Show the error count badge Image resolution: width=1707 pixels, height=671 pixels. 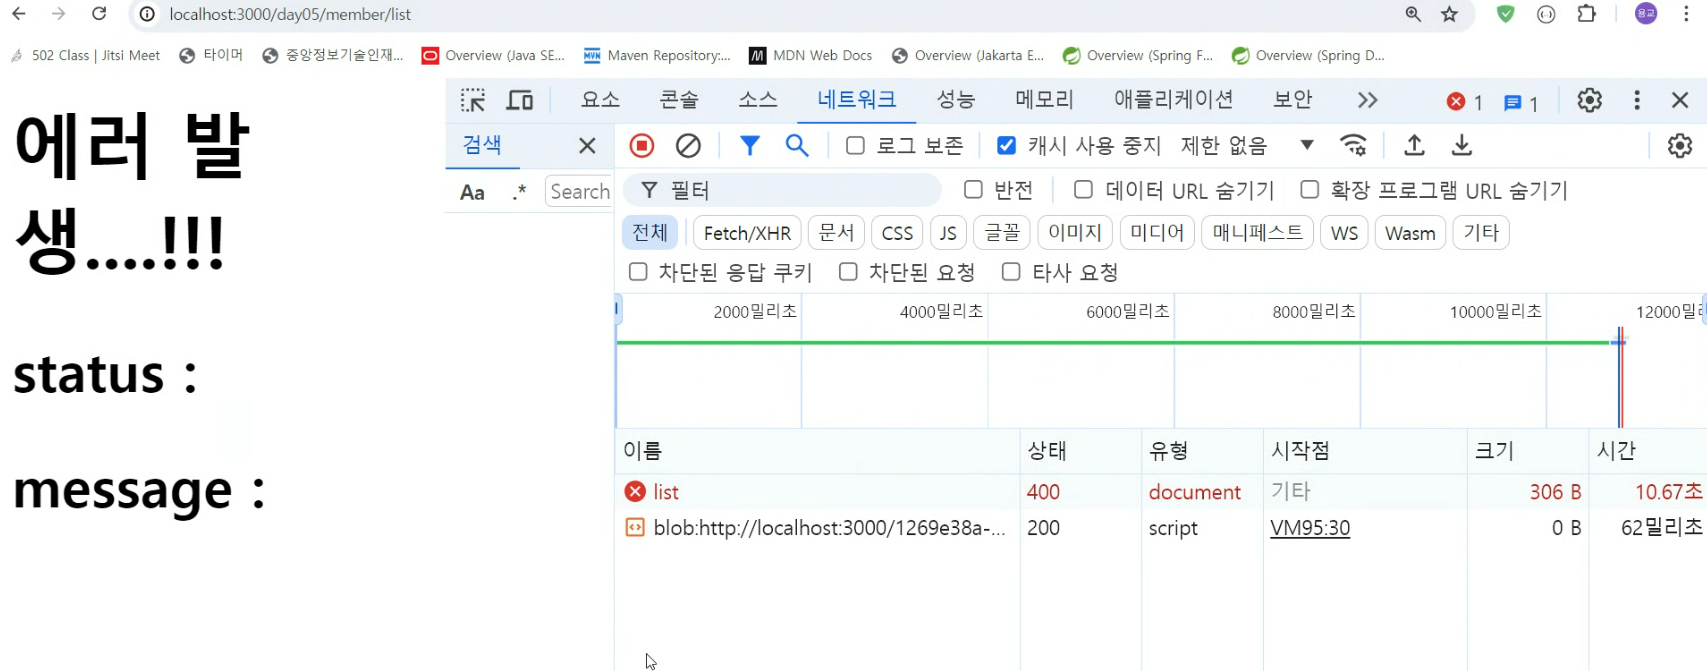[1464, 102]
